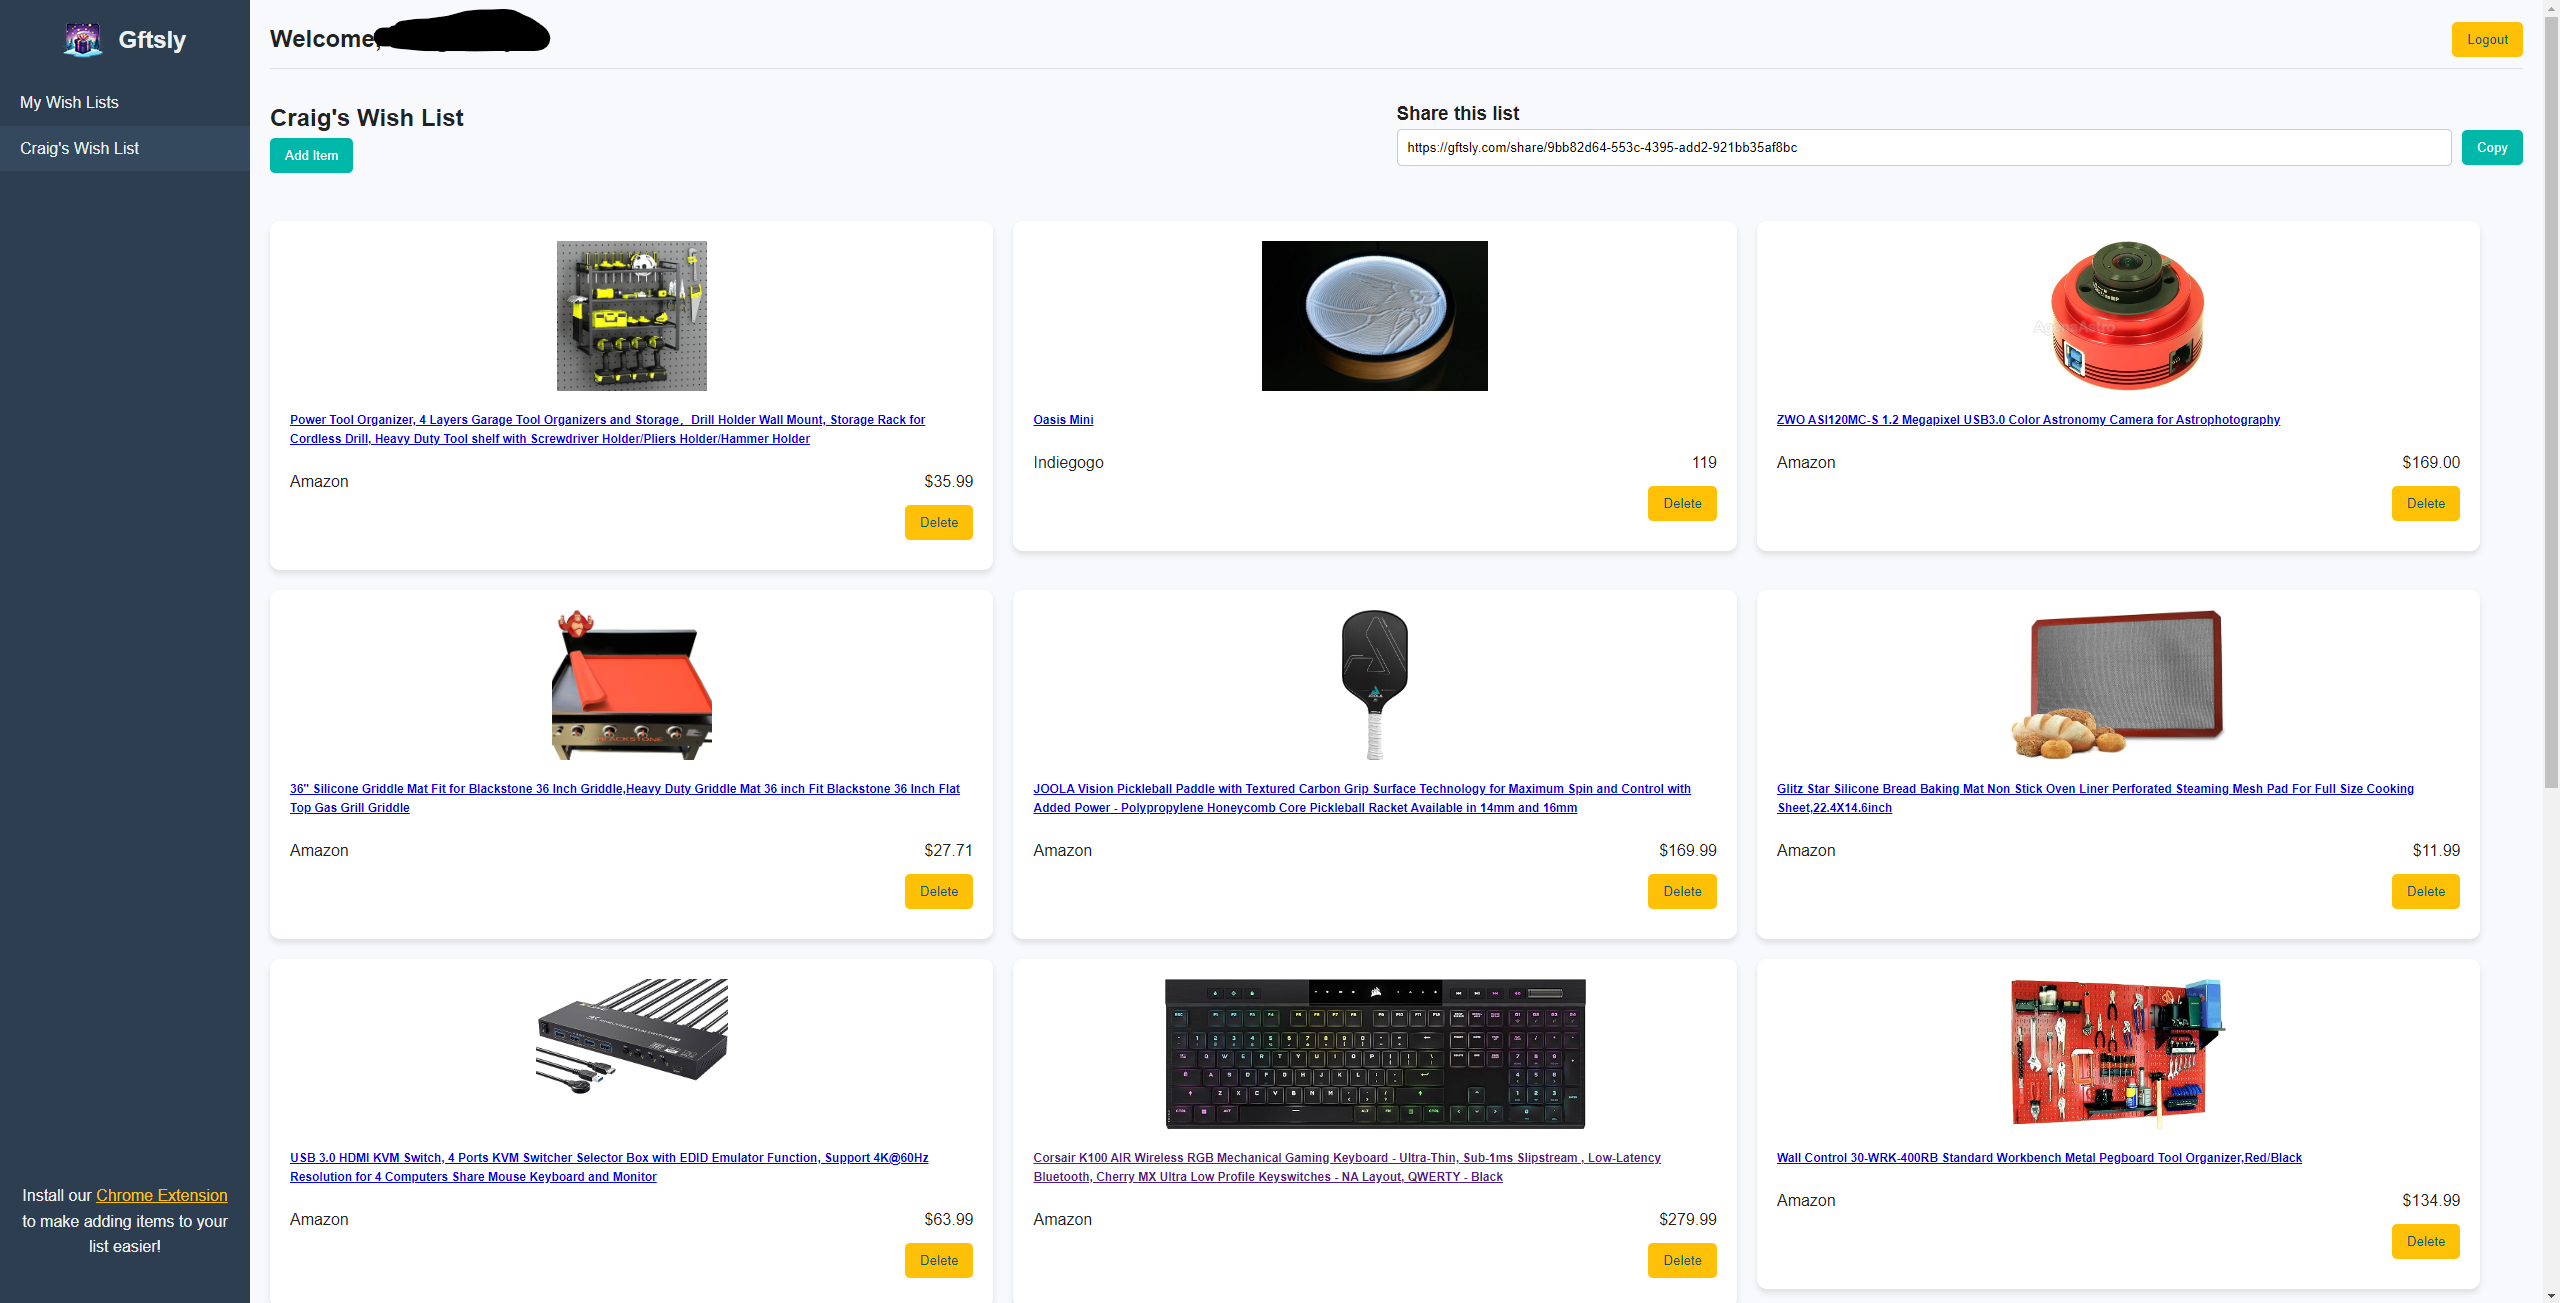Image resolution: width=2560 pixels, height=1303 pixels.
Task: Click the Logout button
Action: click(2486, 40)
